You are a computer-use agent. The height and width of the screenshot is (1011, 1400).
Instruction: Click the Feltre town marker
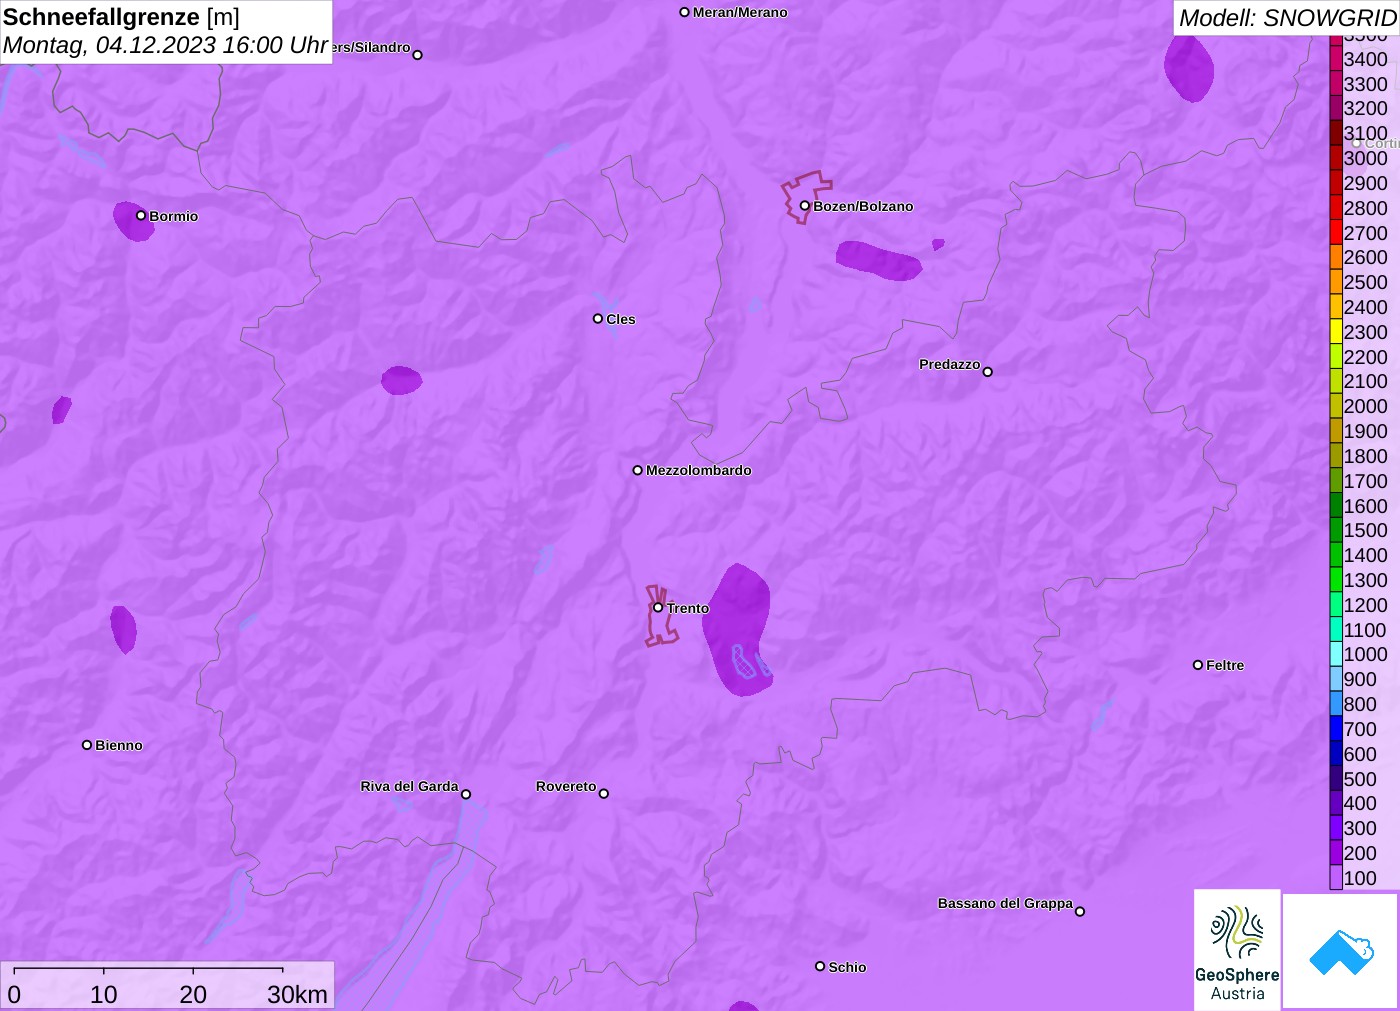pos(1198,665)
